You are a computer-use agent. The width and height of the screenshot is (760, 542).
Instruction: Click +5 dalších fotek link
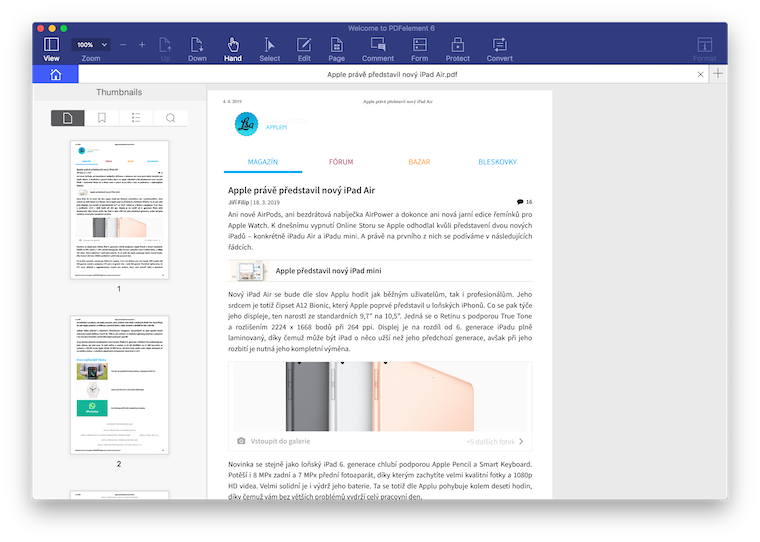[x=491, y=442]
